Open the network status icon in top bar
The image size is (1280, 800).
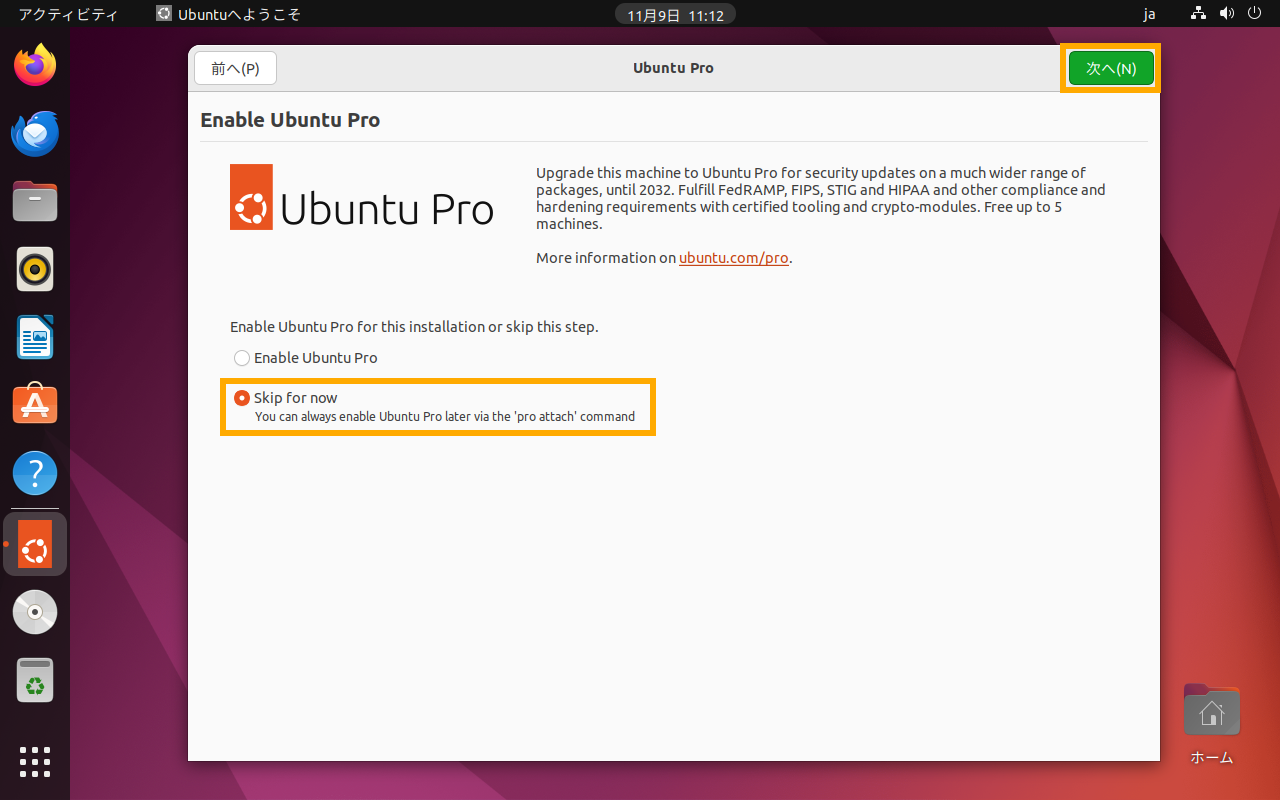1199,14
